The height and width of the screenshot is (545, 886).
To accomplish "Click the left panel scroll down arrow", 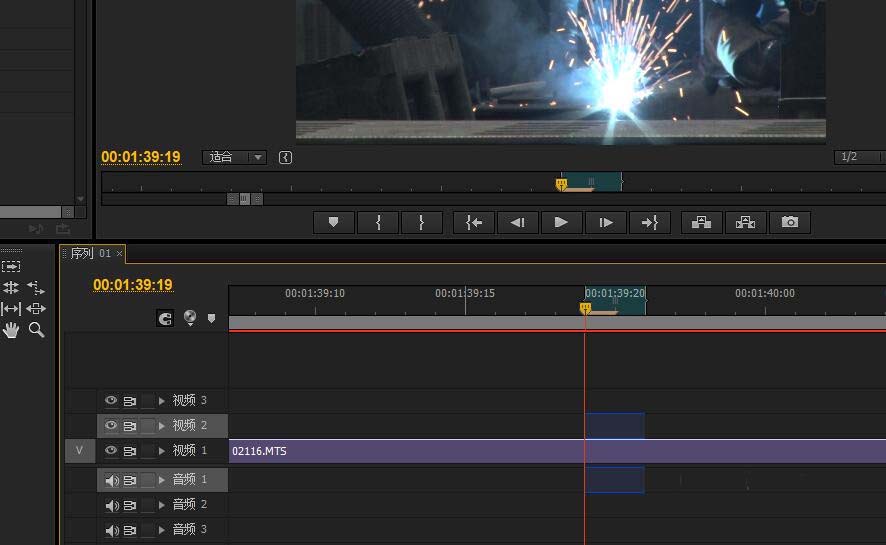I will (80, 199).
